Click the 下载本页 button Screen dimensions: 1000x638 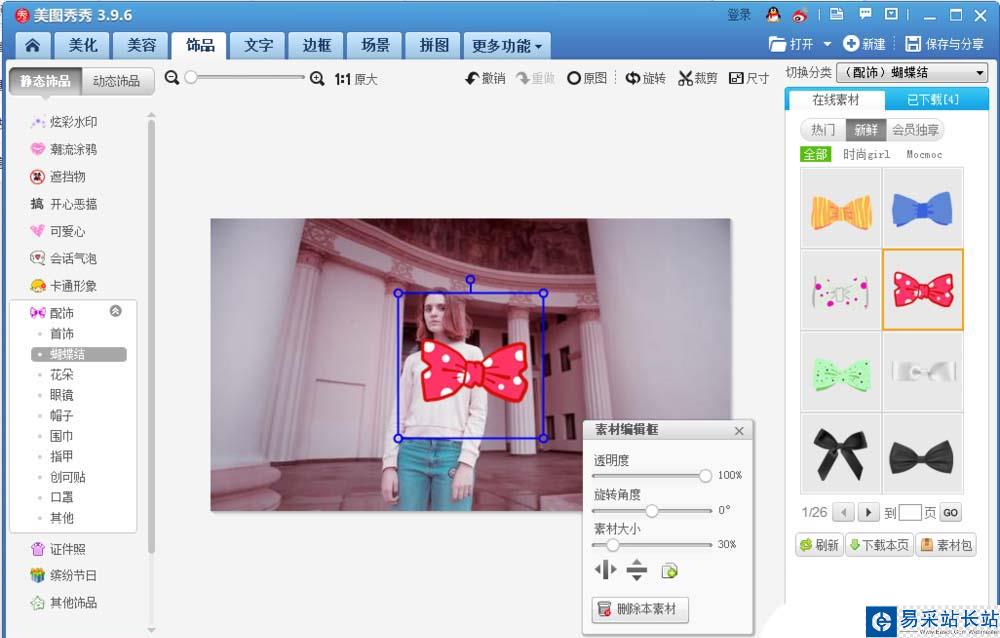[x=879, y=545]
